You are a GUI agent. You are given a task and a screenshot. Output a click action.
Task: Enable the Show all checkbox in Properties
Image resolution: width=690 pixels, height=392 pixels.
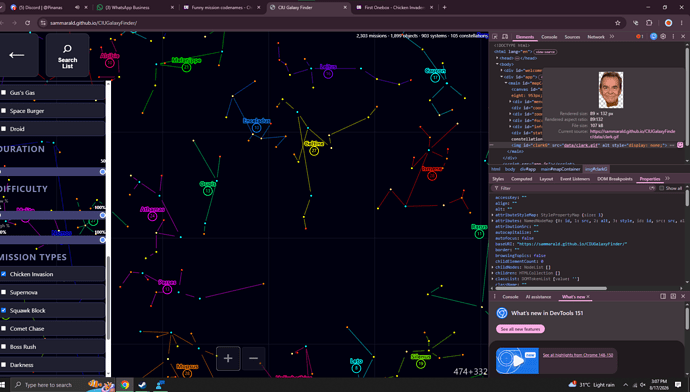click(x=661, y=188)
